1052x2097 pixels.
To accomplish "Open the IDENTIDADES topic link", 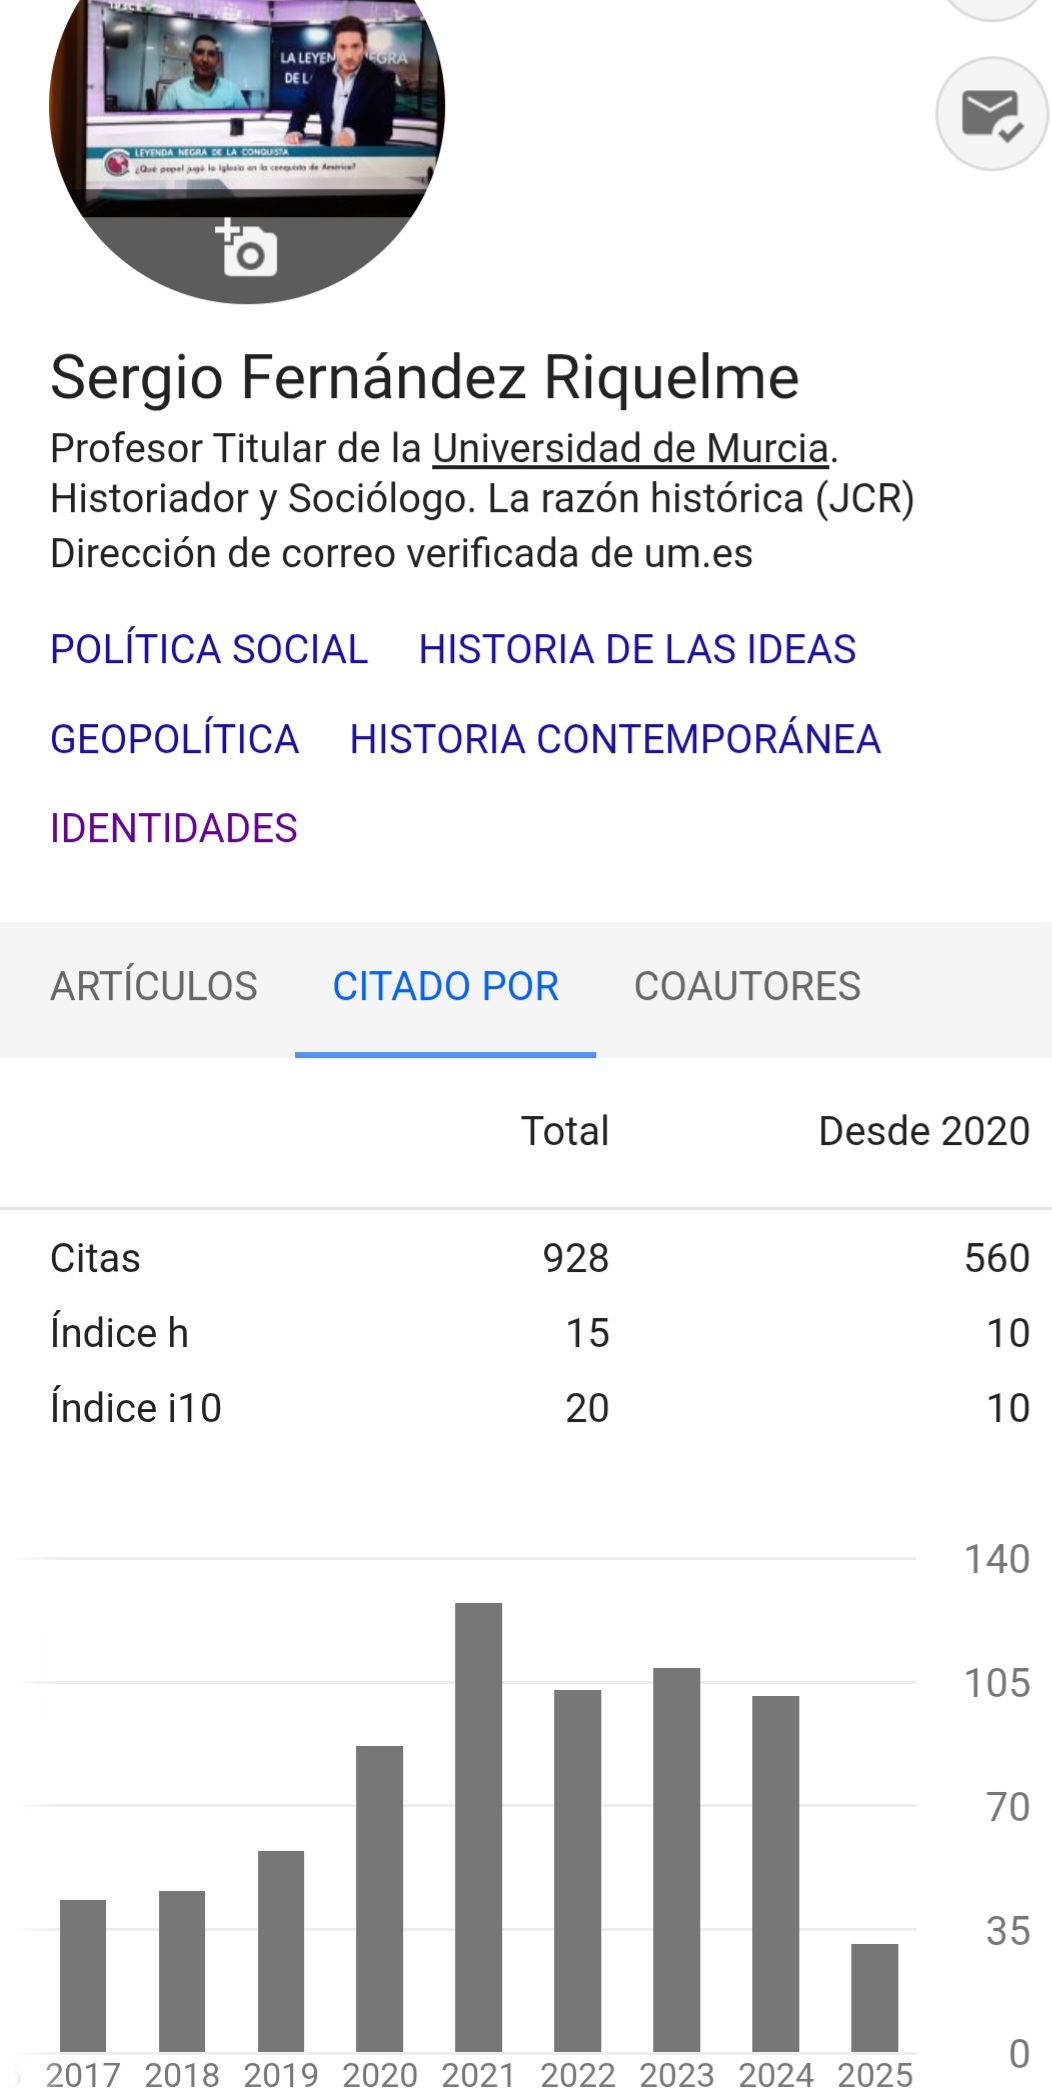I will click(174, 828).
